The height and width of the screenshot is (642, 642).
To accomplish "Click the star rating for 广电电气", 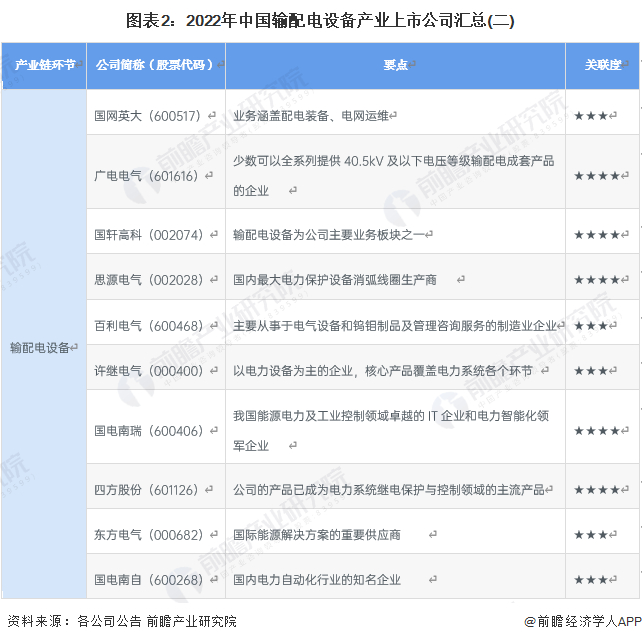I will (x=597, y=176).
